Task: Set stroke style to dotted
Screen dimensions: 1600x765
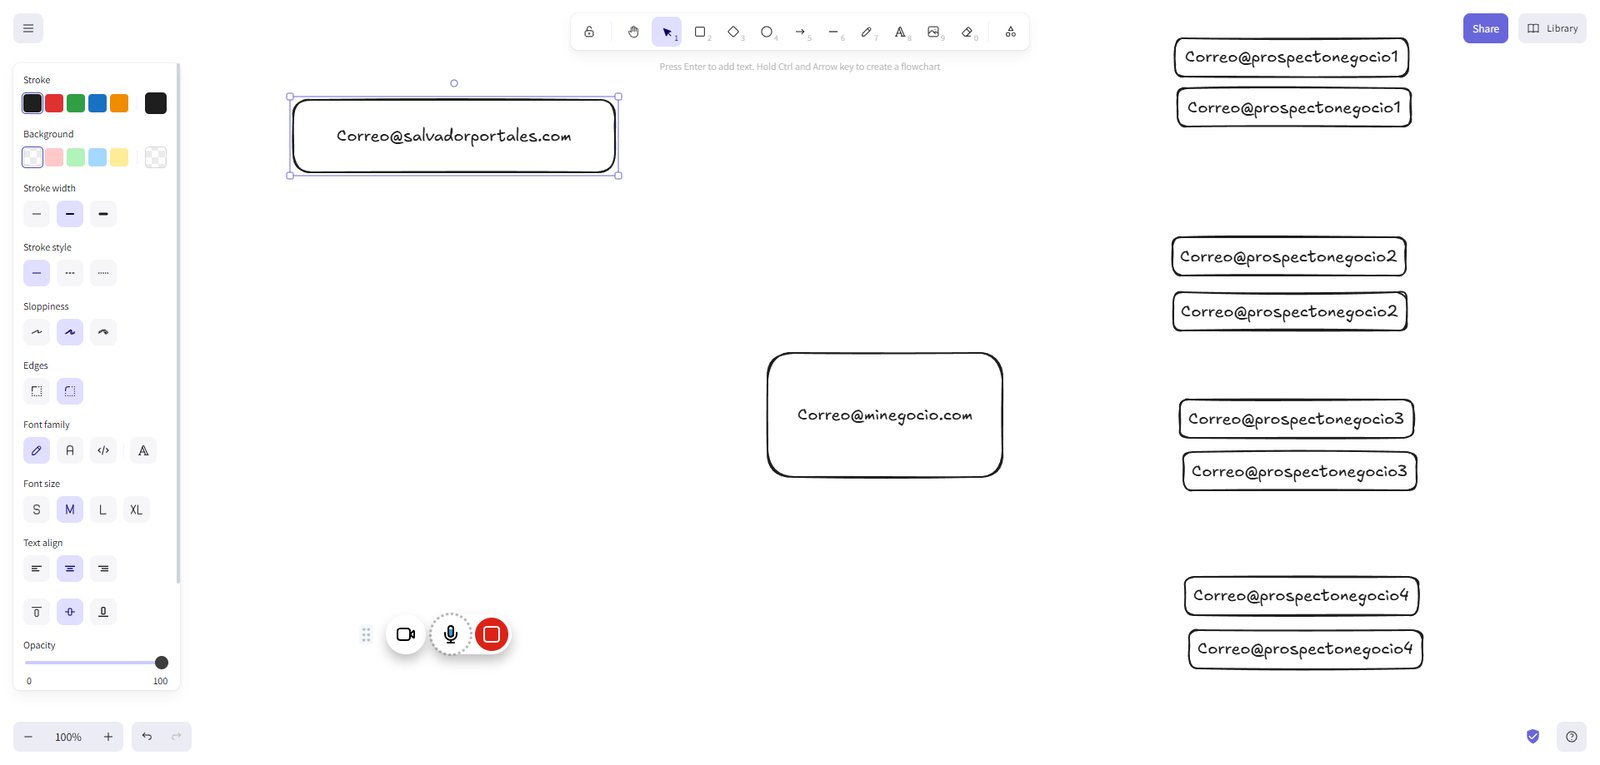Action: [103, 273]
